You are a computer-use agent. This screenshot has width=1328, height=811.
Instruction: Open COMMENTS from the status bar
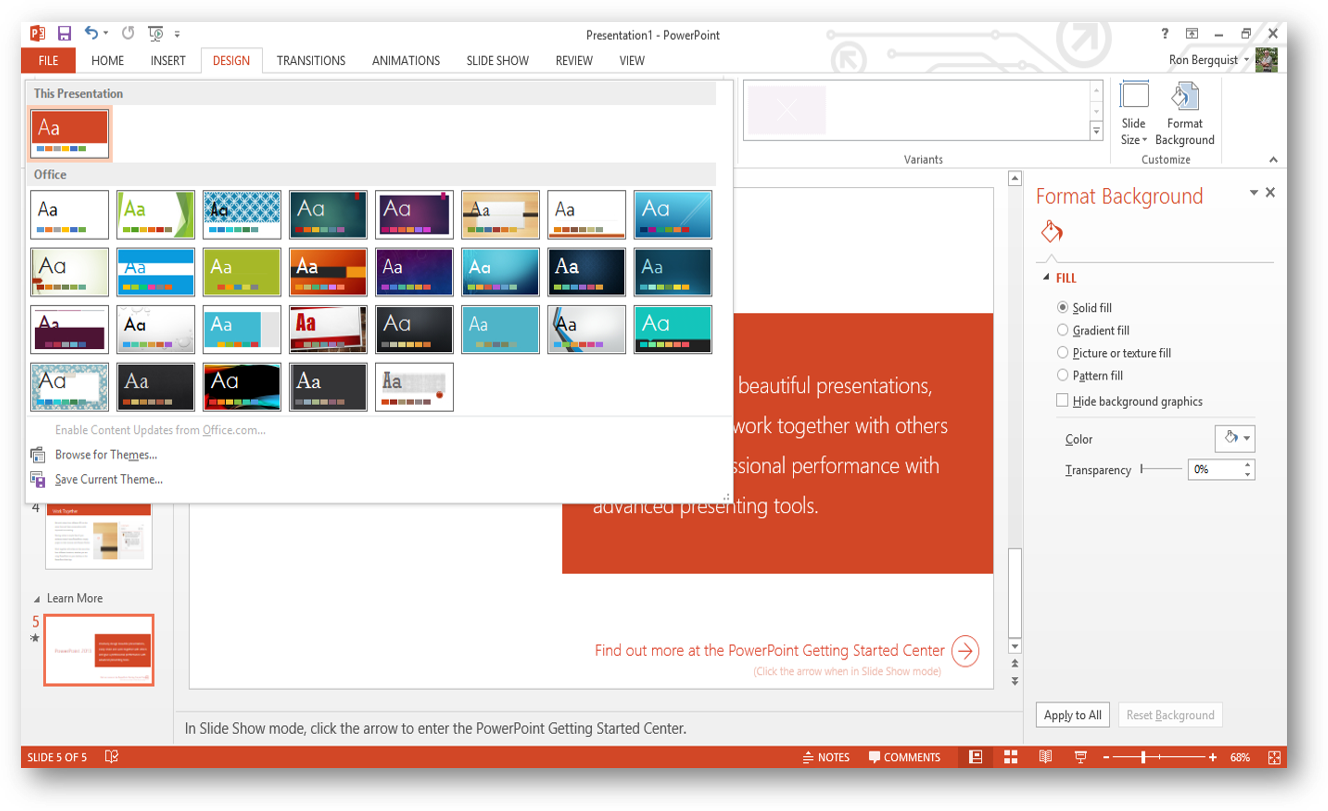pos(905,757)
